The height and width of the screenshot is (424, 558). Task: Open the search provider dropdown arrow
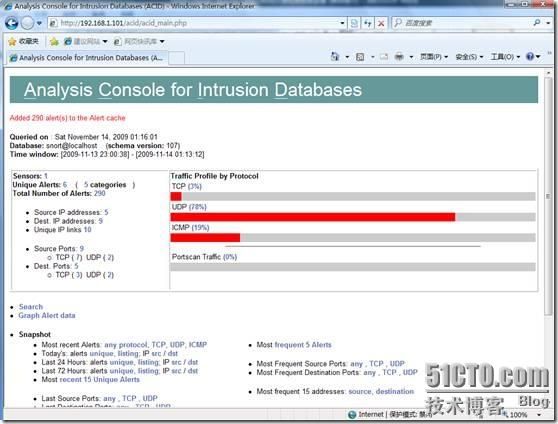pyautogui.click(x=548, y=23)
